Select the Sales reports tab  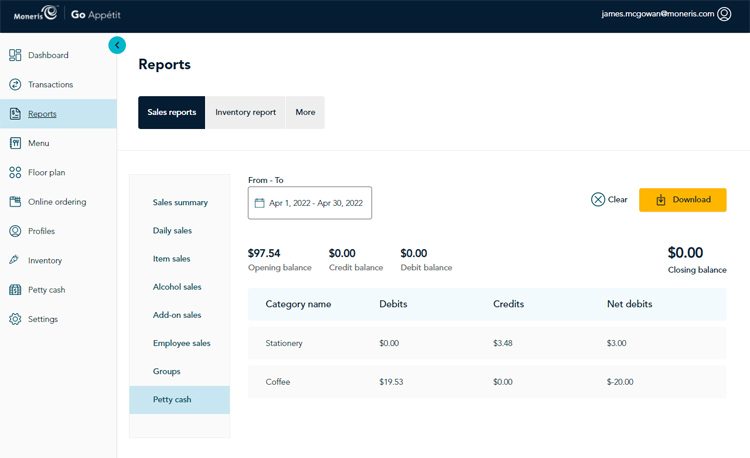tap(172, 112)
